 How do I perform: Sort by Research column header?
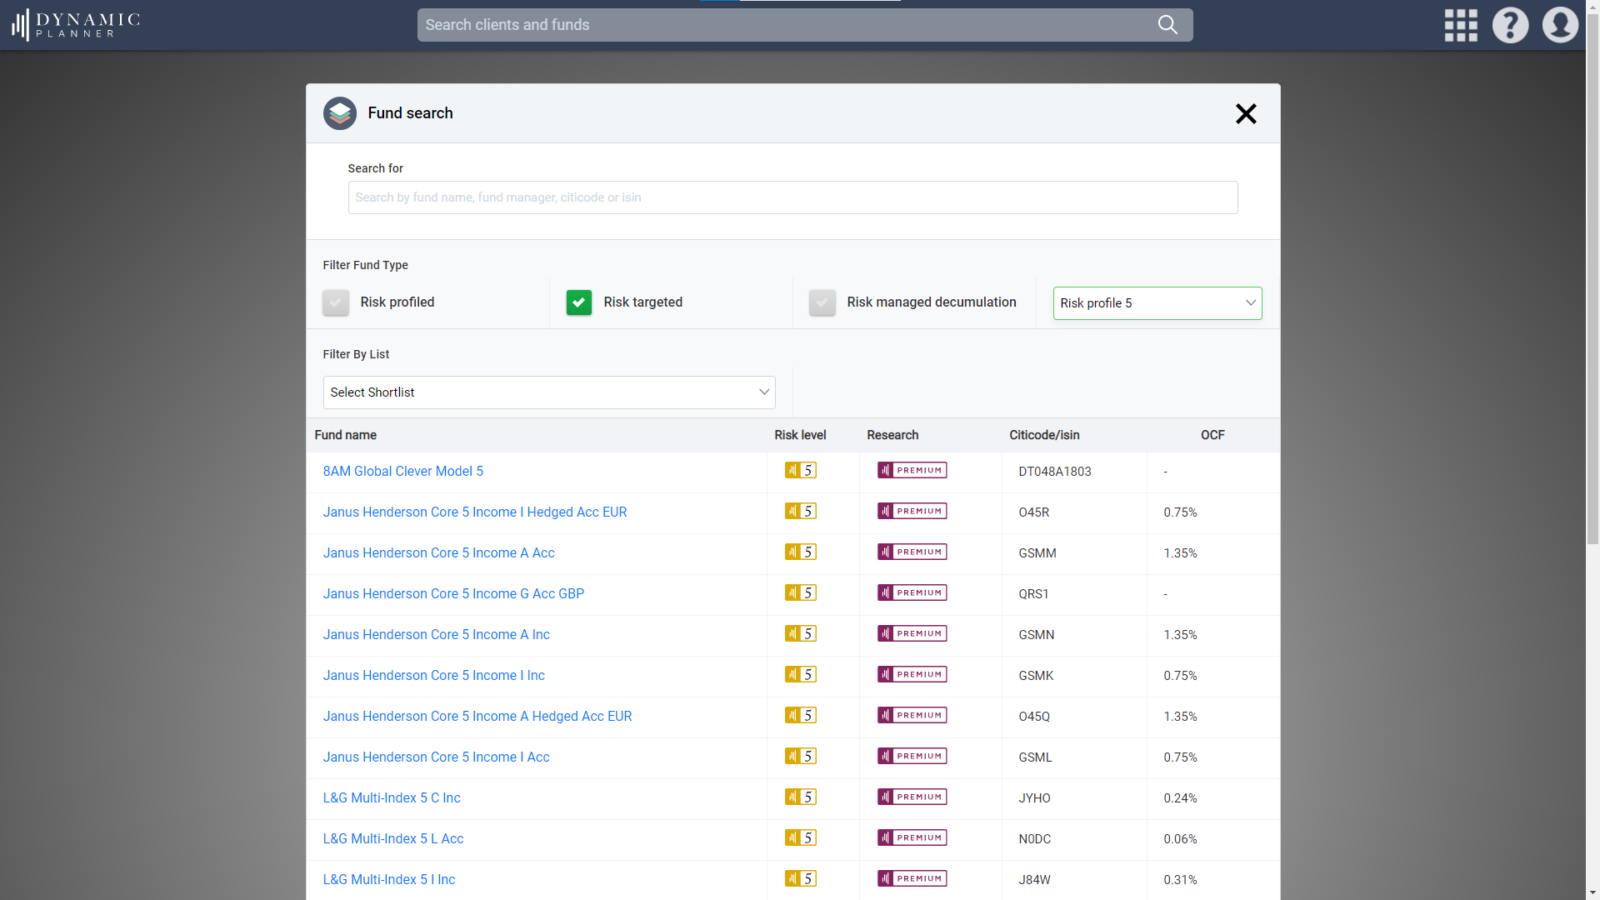[x=893, y=435]
